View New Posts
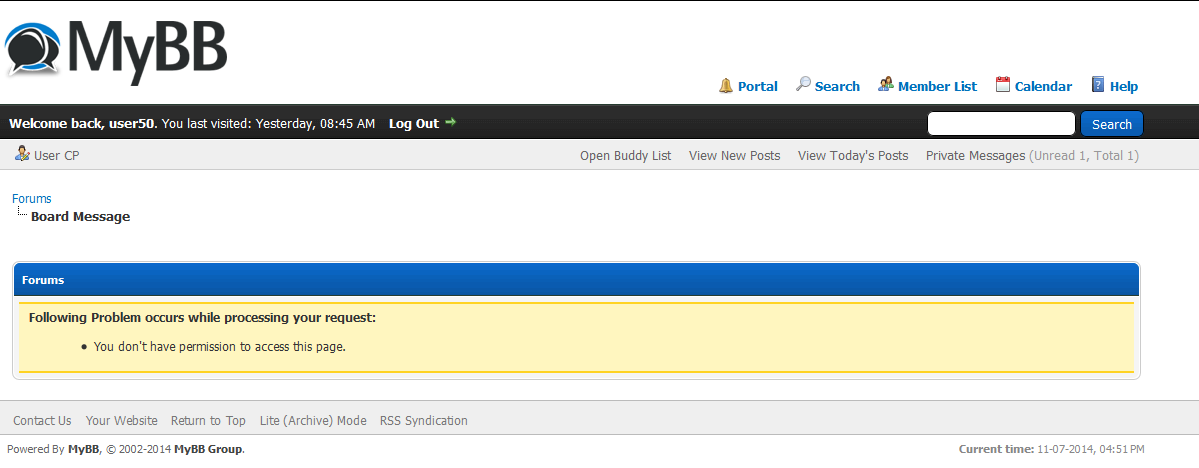Viewport: 1199px width, 468px height. (734, 156)
